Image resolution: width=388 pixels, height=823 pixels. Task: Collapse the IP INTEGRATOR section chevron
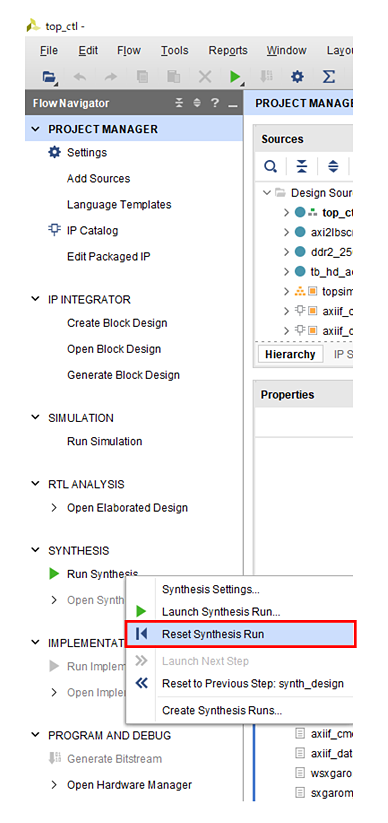coord(35,299)
